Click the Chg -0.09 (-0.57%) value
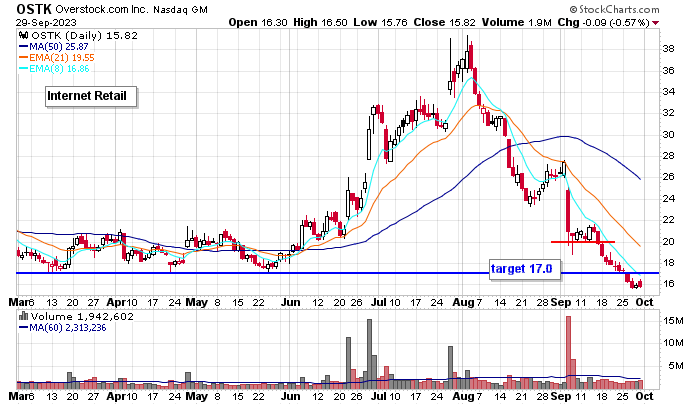Image resolution: width=700 pixels, height=405 pixels. (x=603, y=22)
